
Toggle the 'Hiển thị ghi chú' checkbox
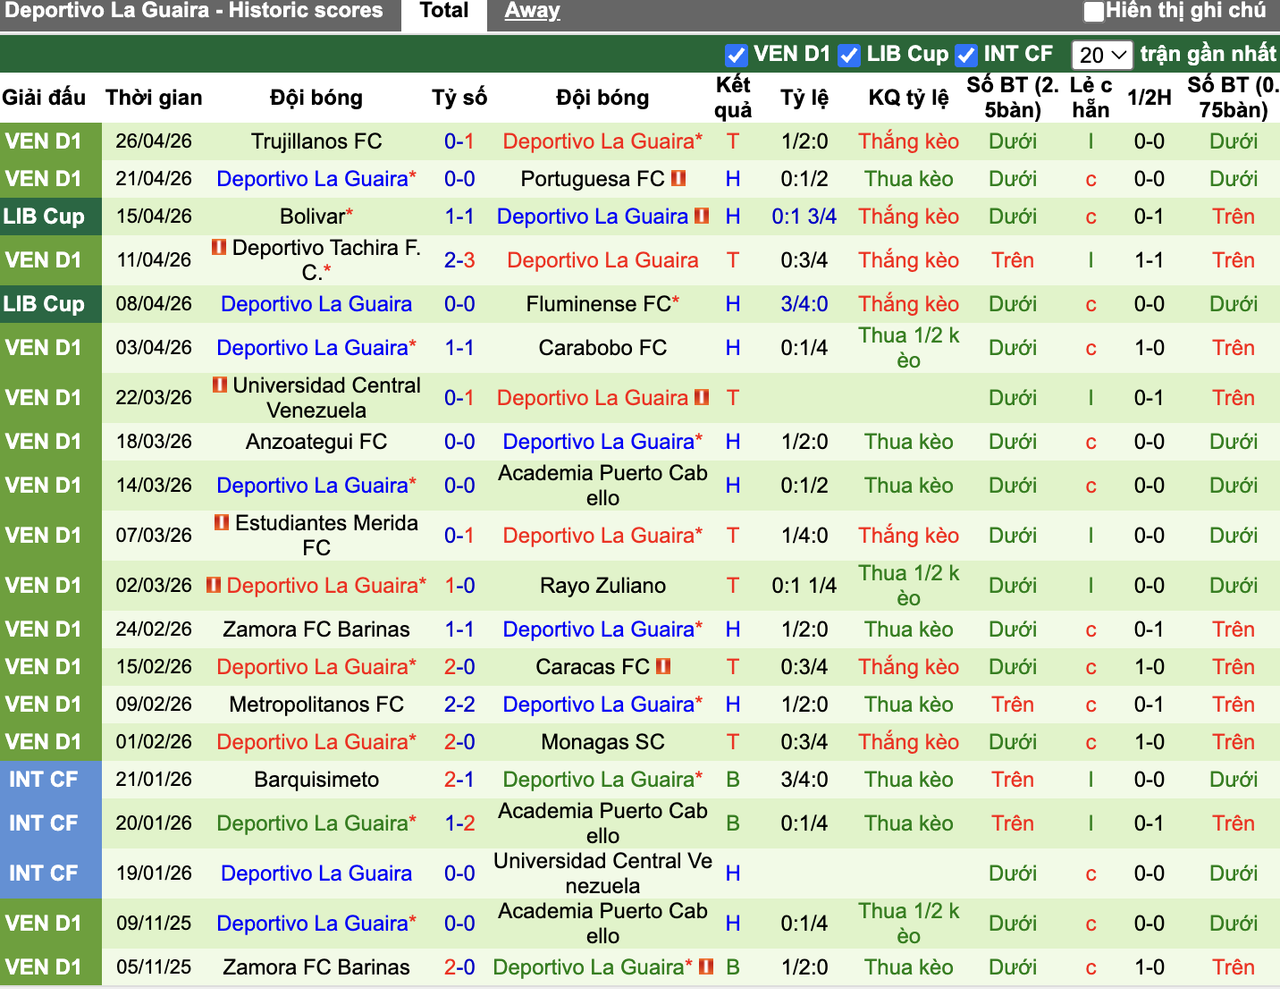(x=1094, y=11)
